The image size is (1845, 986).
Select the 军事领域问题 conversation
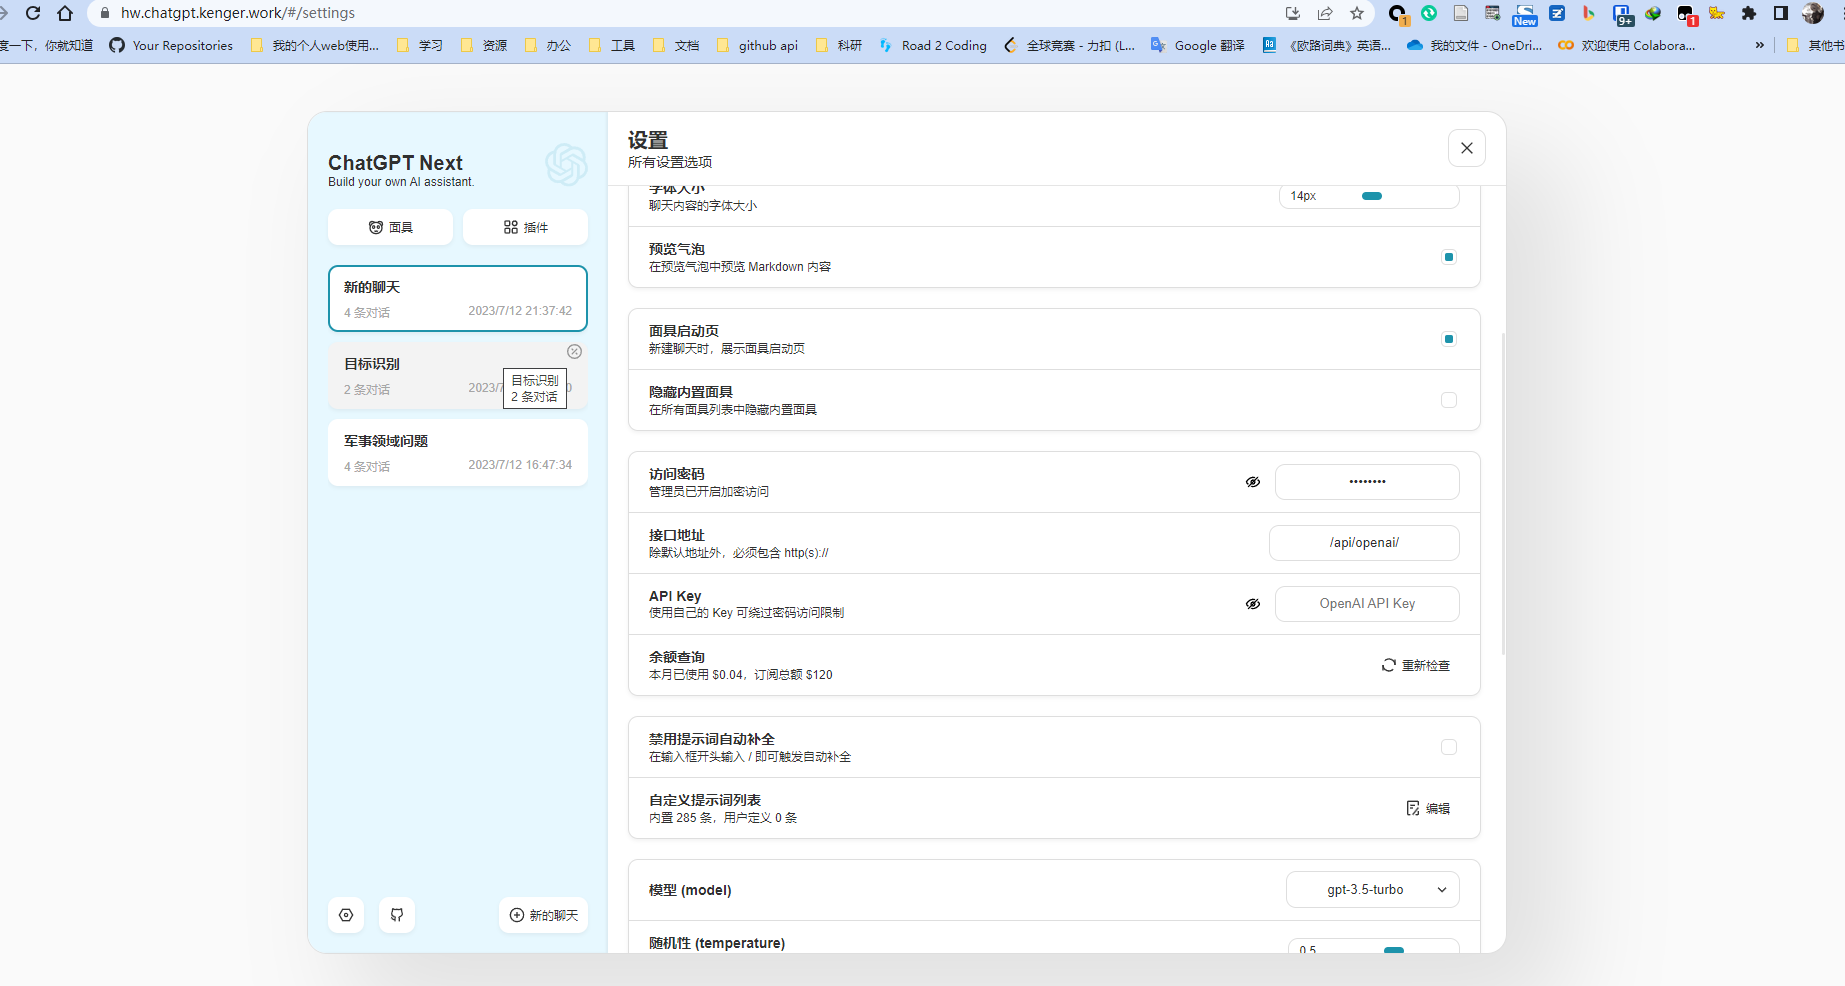[x=457, y=452]
